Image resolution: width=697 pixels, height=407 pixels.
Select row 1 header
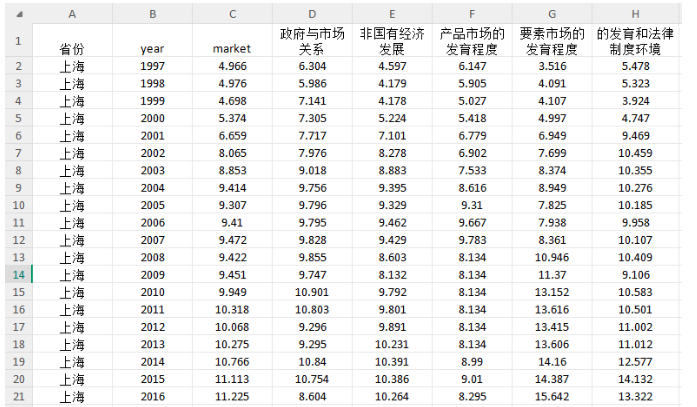point(18,41)
